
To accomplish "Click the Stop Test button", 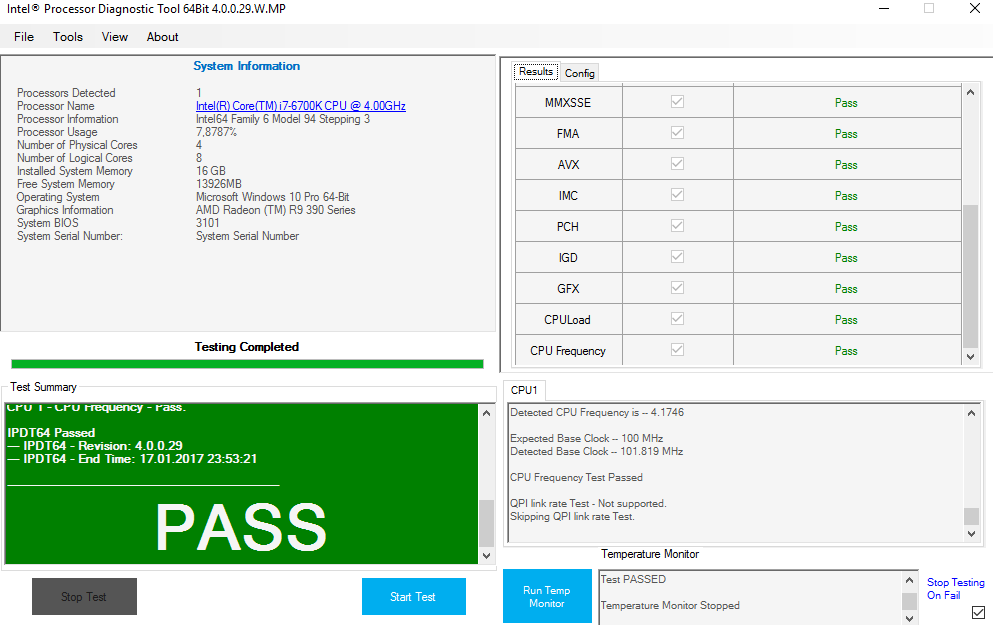I will pos(84,597).
